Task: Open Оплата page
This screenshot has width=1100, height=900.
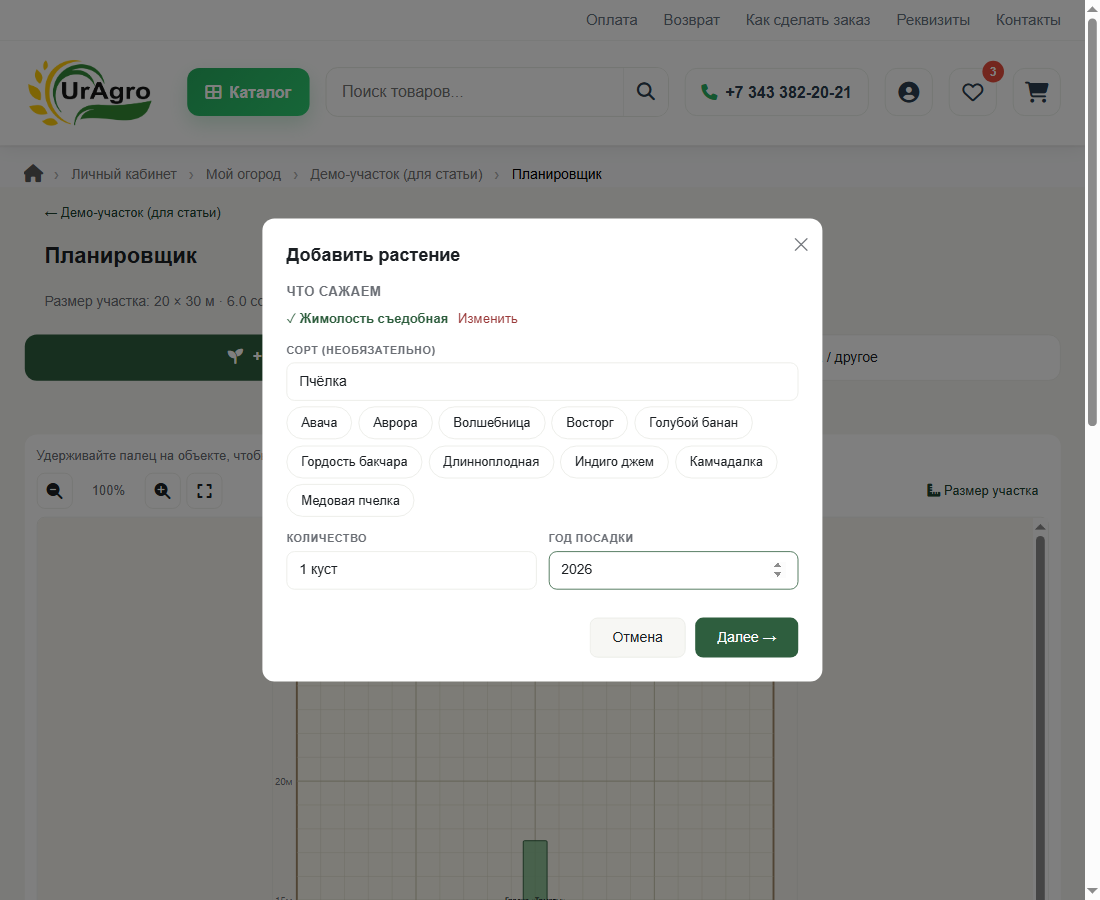Action: tap(612, 20)
